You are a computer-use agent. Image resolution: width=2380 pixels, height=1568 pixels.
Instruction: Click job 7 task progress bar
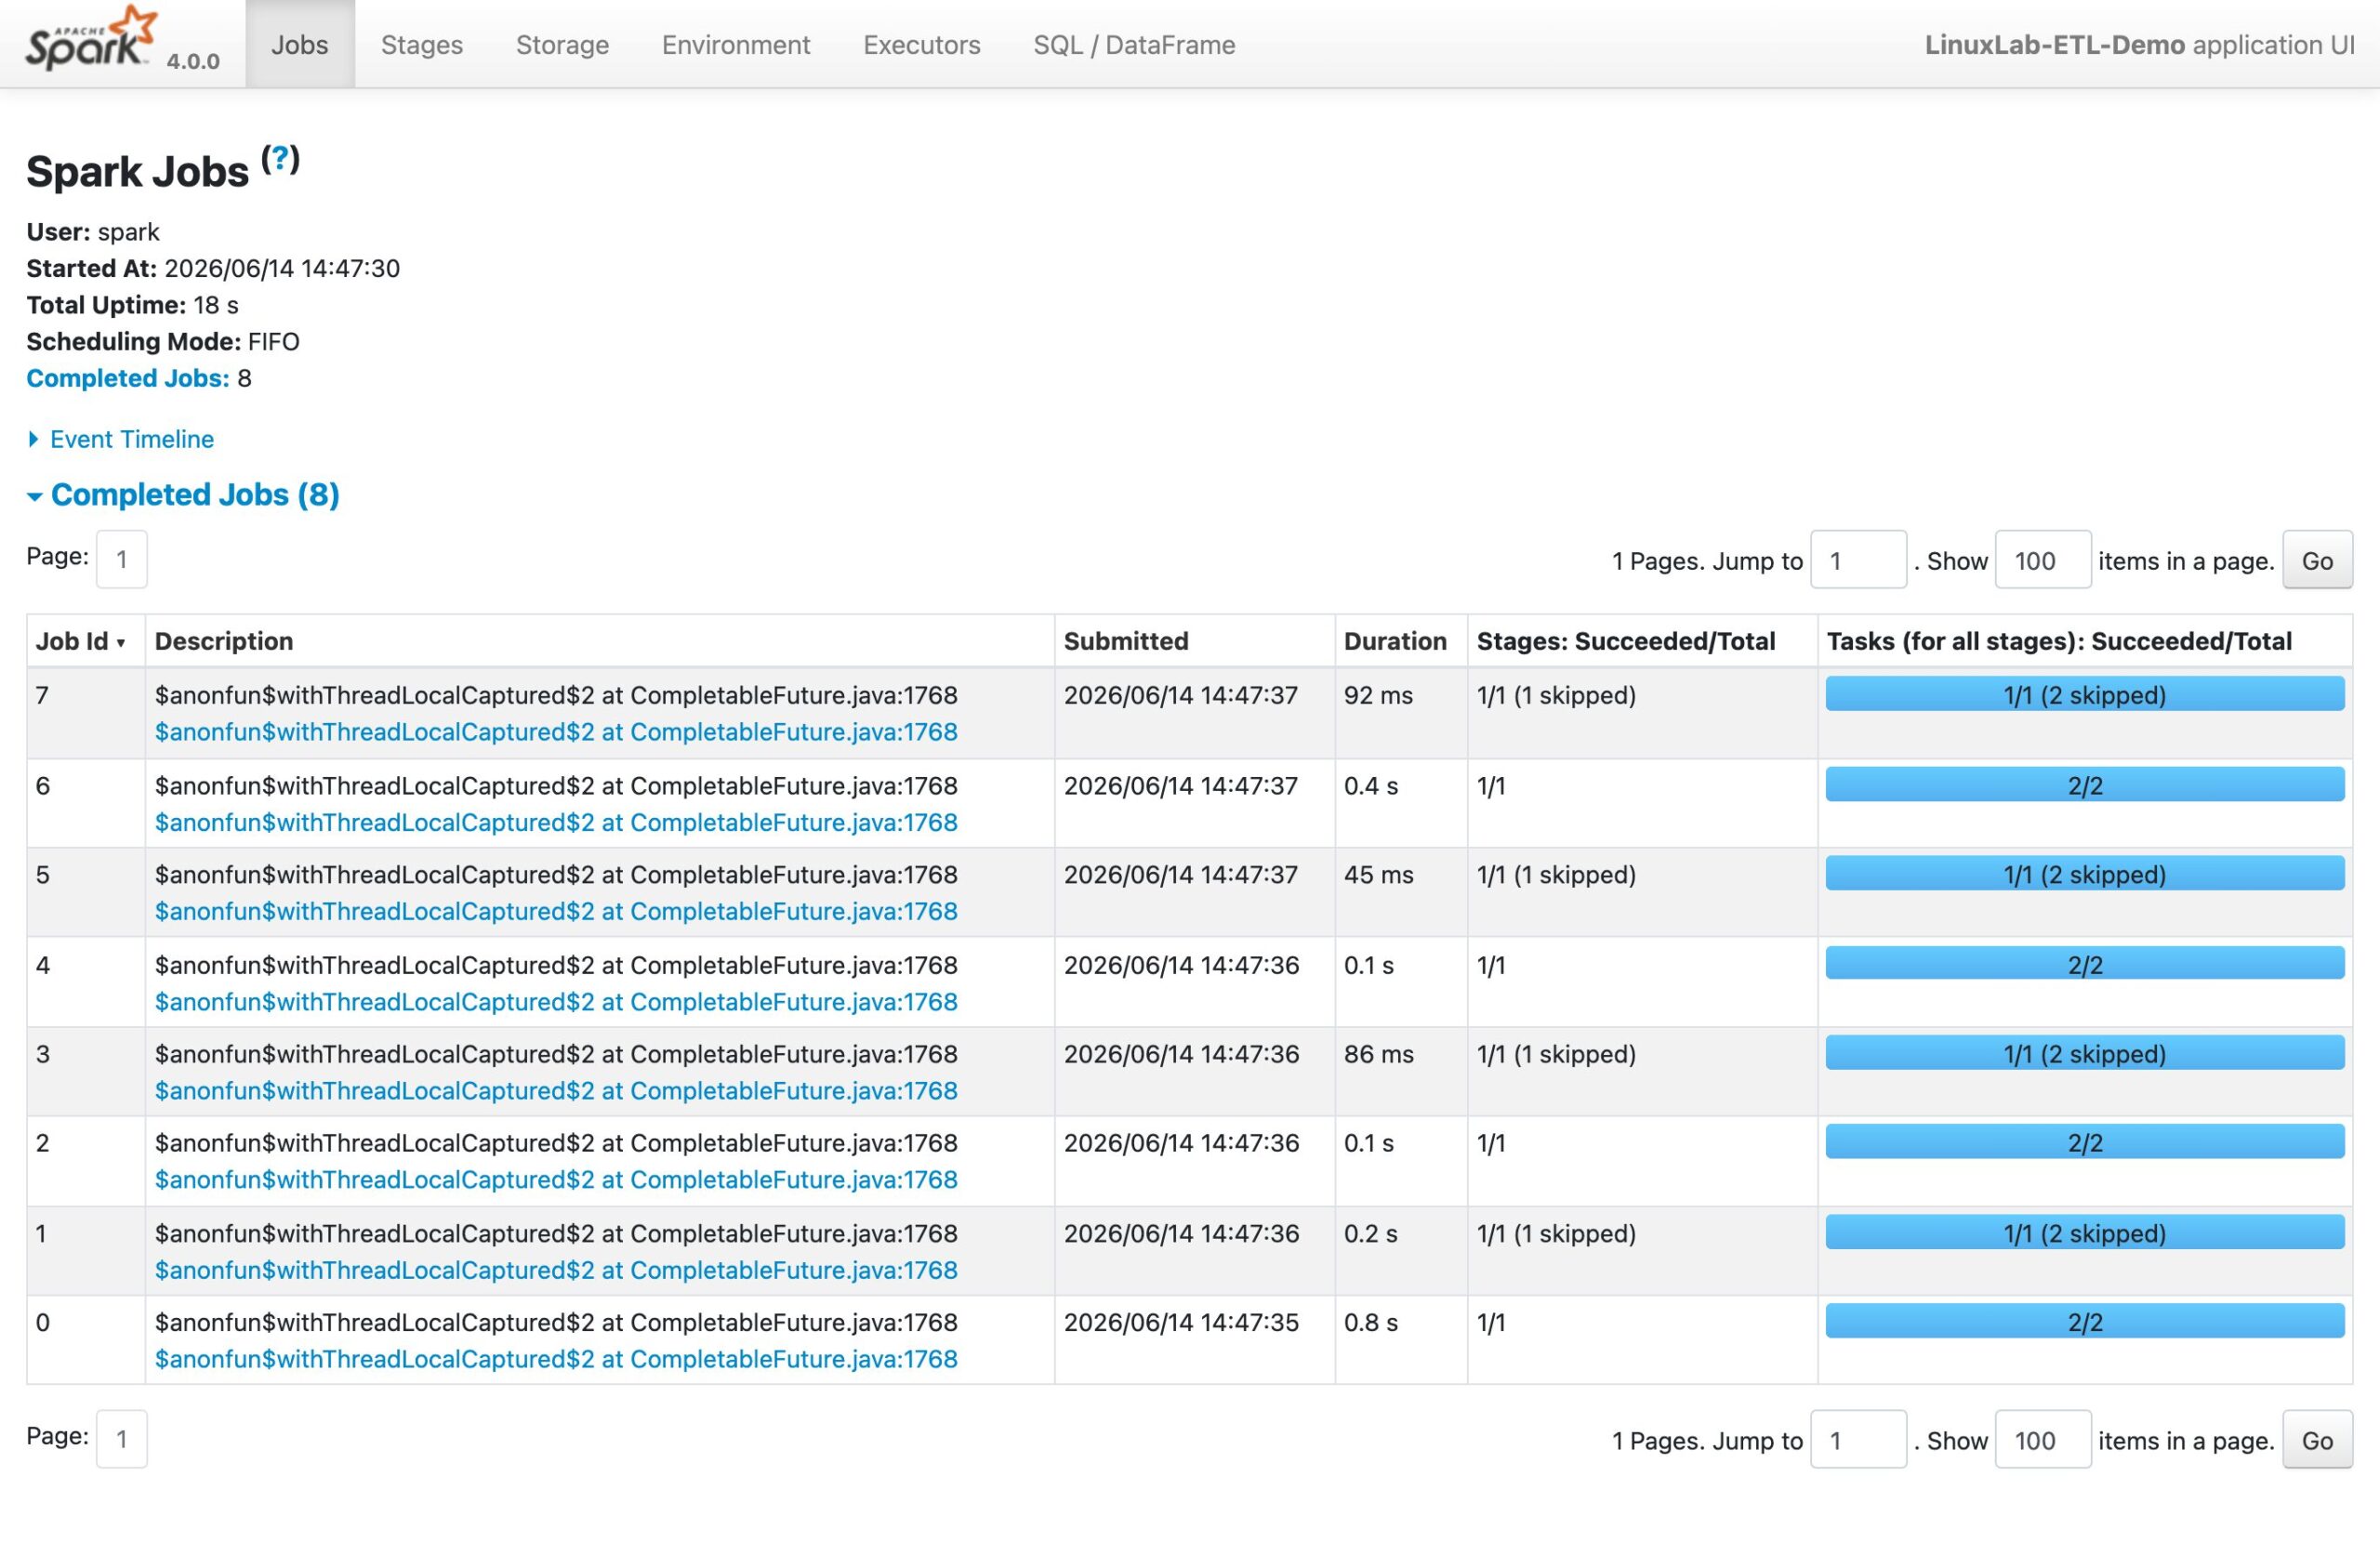tap(2085, 694)
